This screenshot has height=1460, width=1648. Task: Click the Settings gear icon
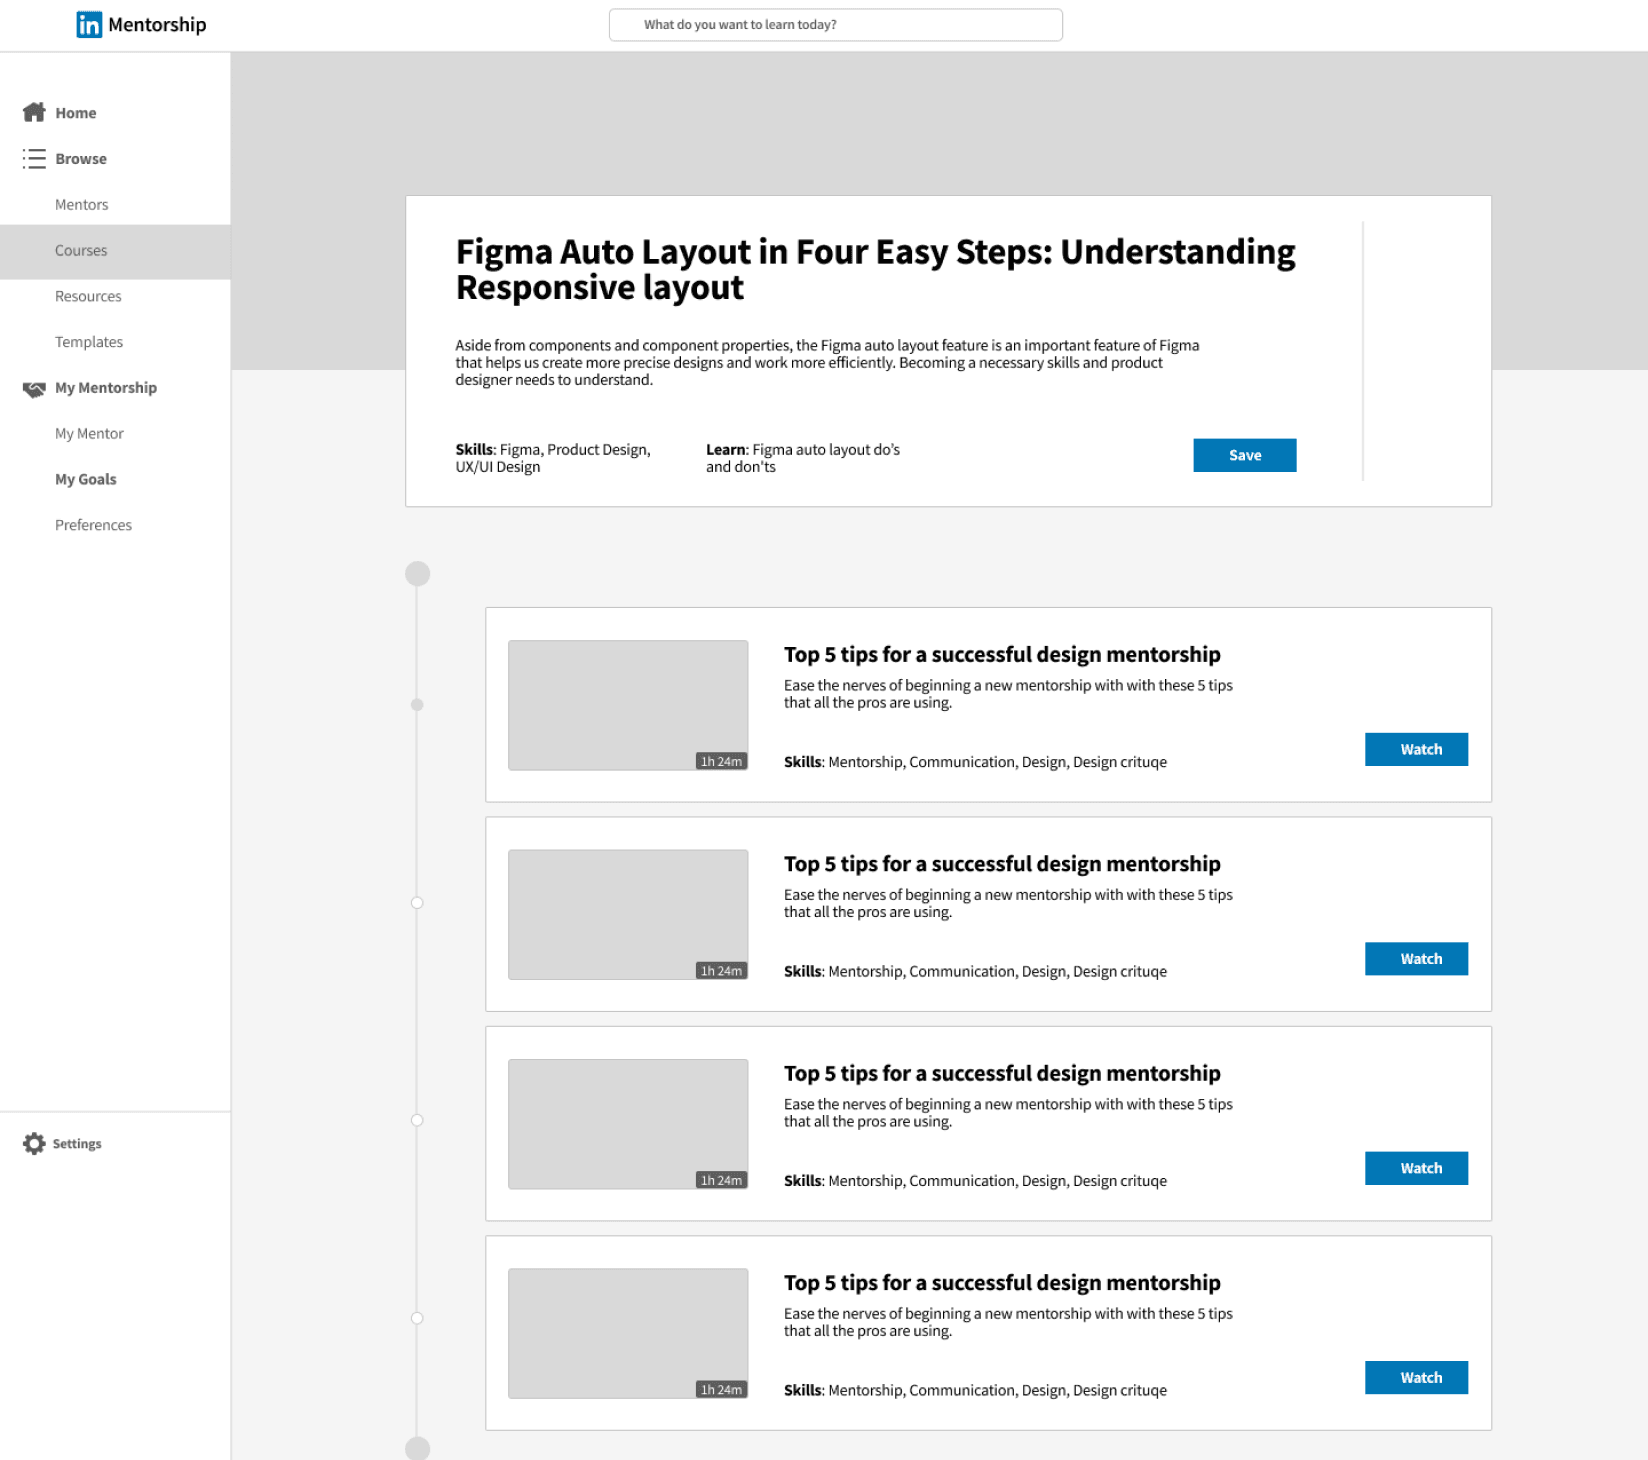[x=34, y=1143]
